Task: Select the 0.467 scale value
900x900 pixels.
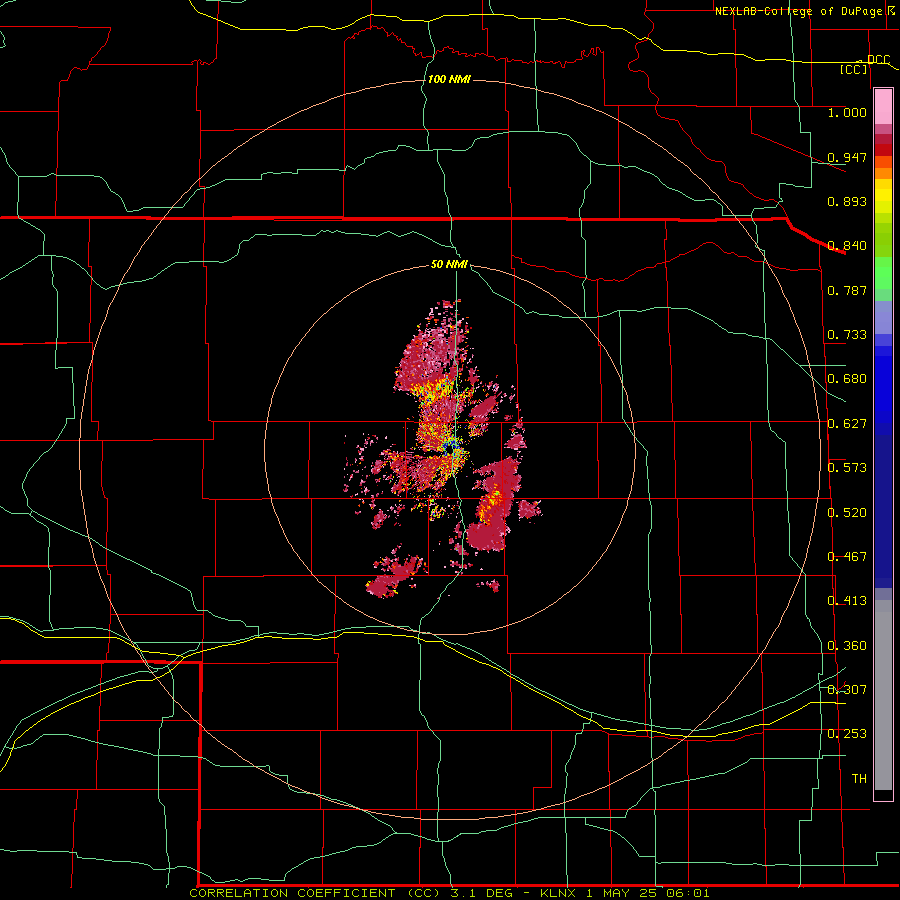Action: click(847, 557)
